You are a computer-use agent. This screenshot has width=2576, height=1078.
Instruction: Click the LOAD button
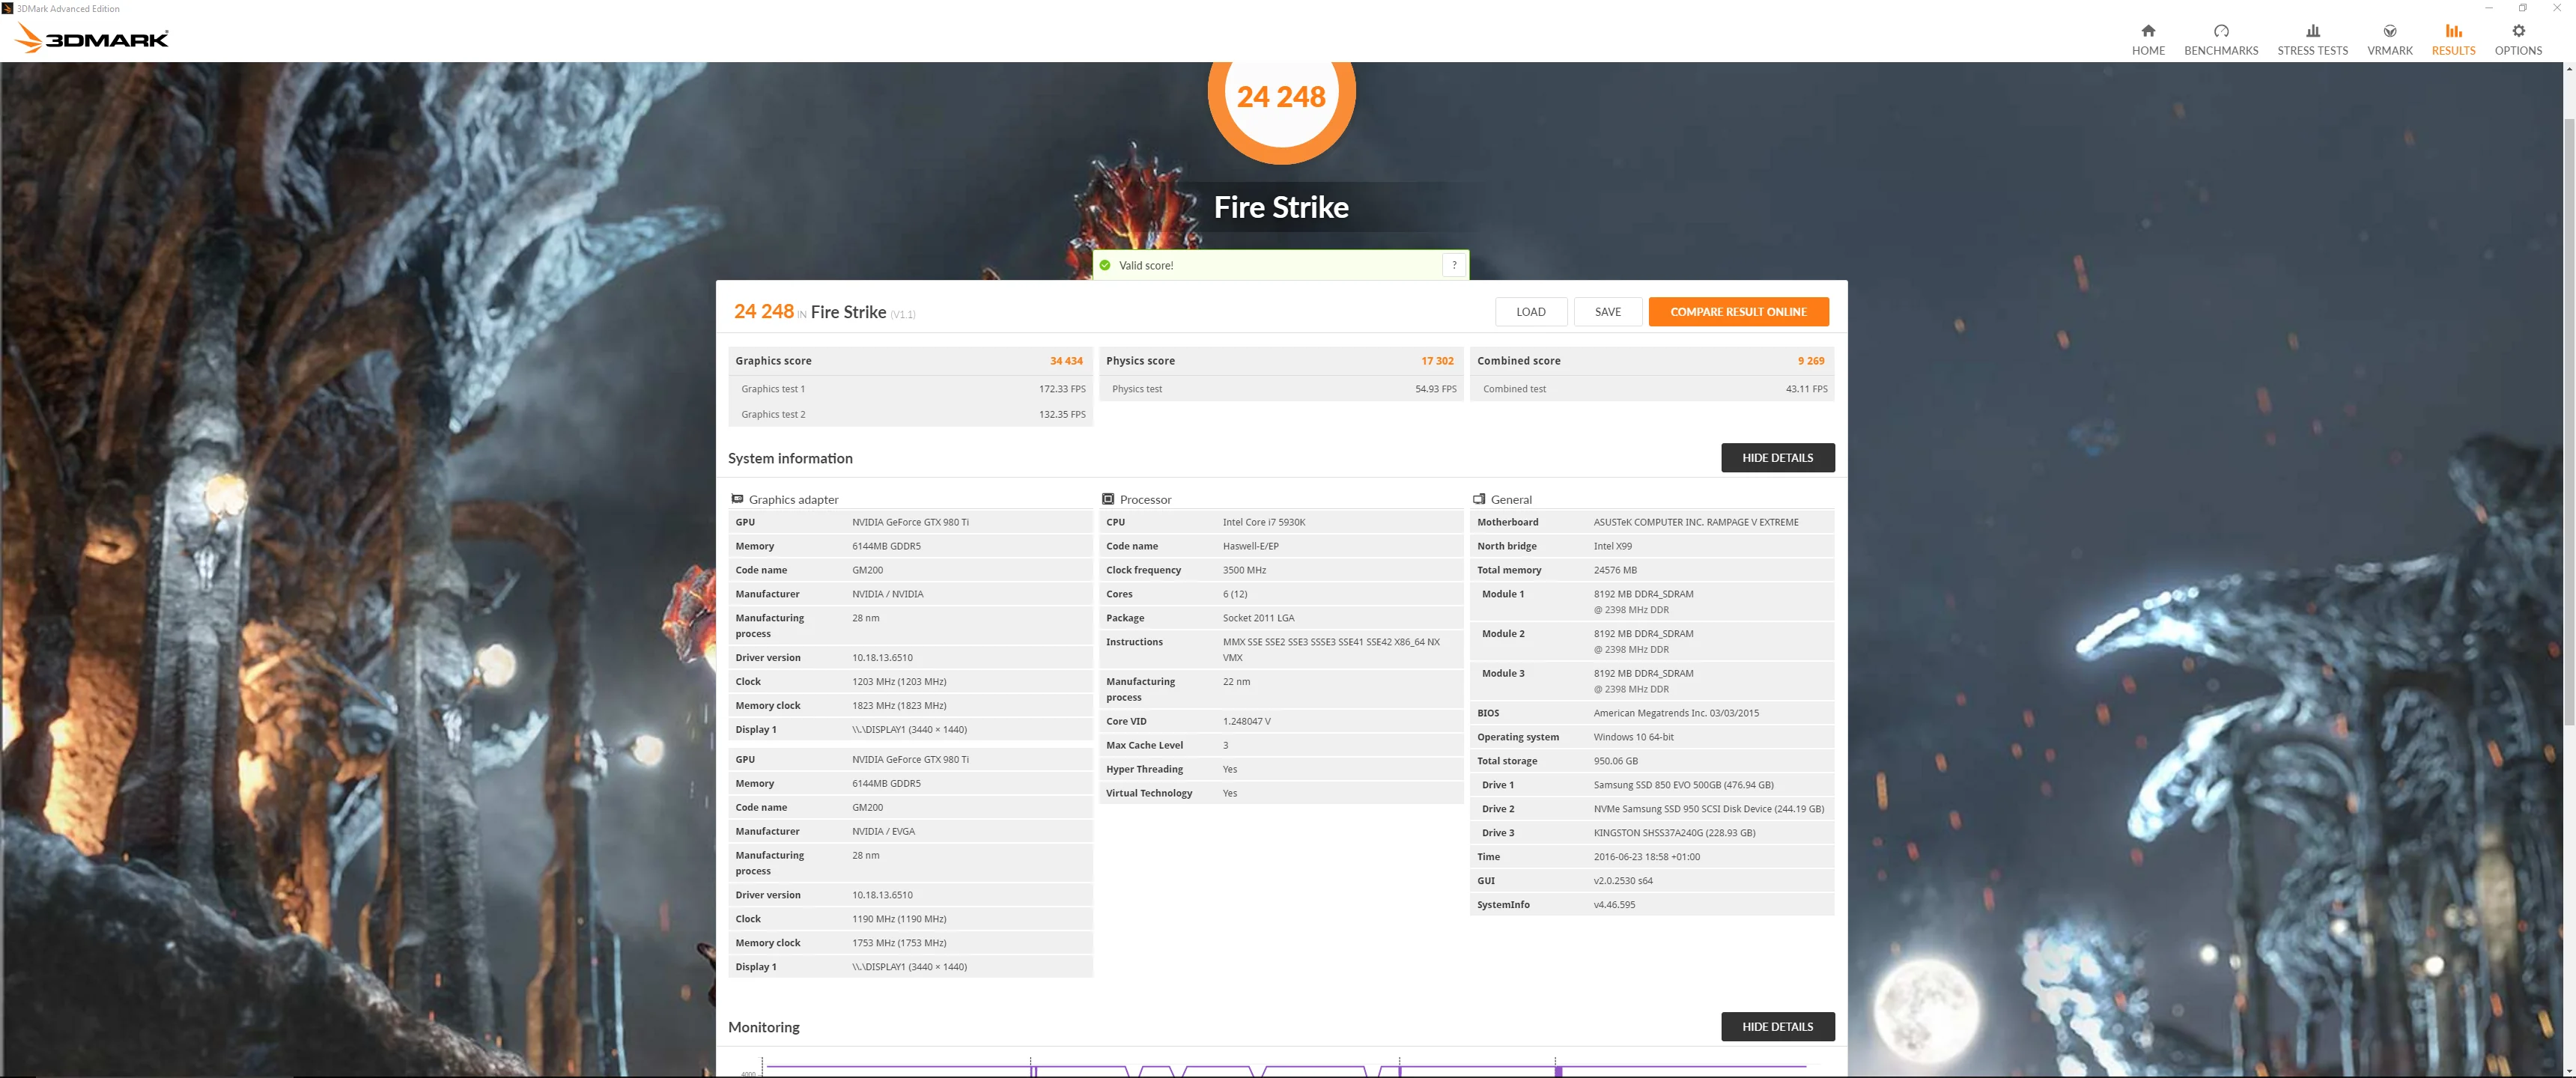coord(1530,312)
